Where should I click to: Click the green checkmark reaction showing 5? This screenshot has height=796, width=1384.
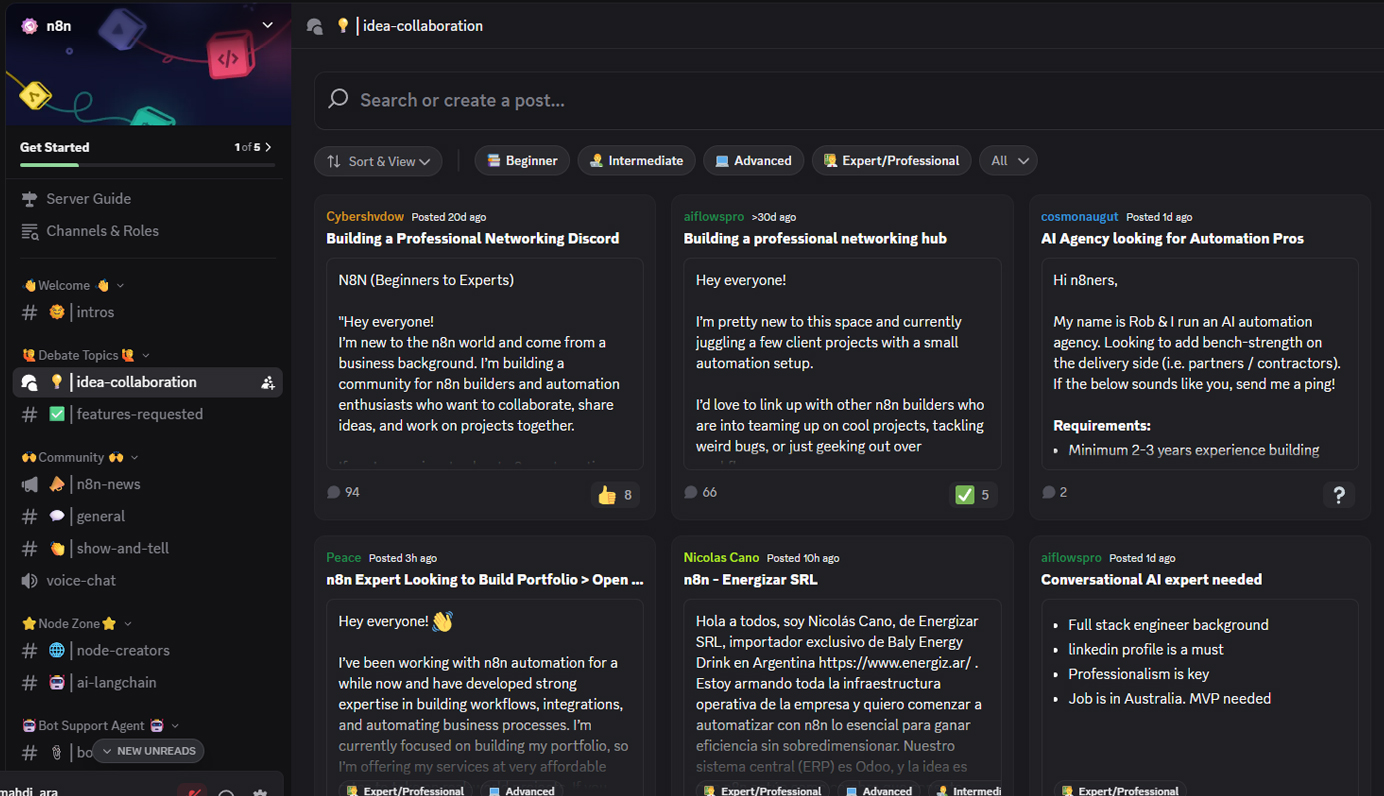click(x=973, y=494)
